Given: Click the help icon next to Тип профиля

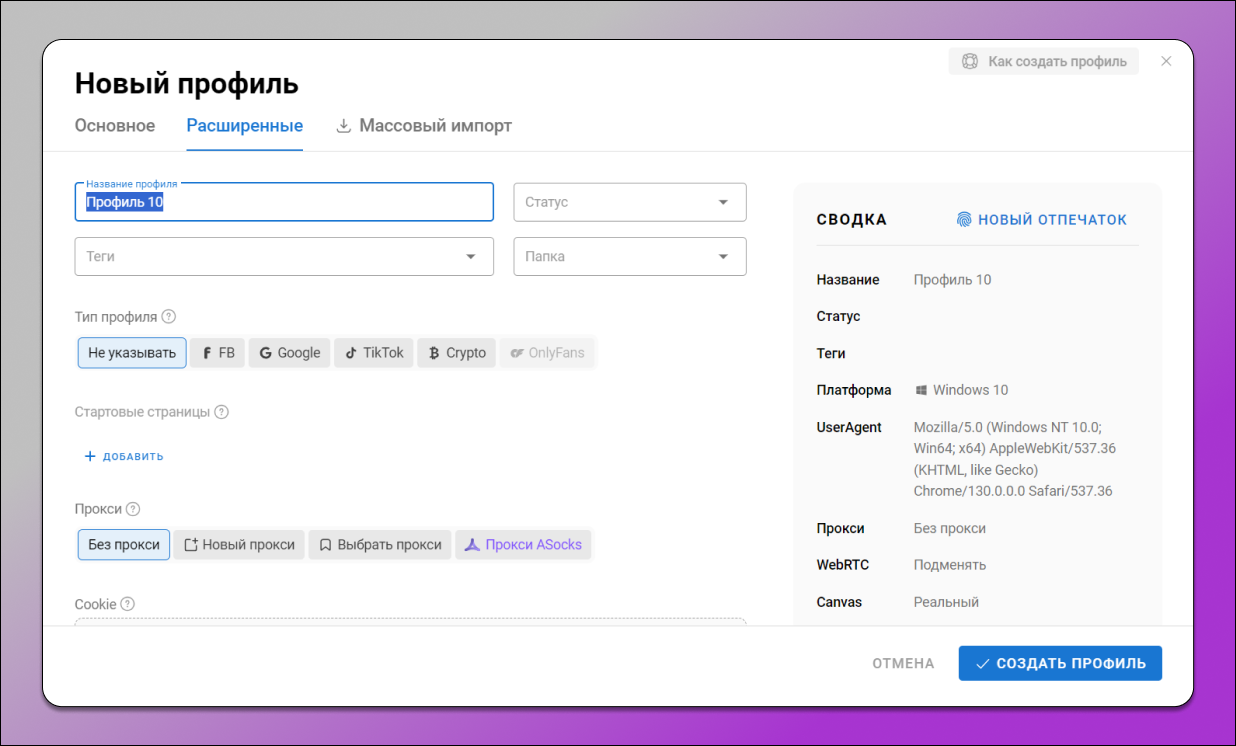Looking at the screenshot, I should pos(169,317).
